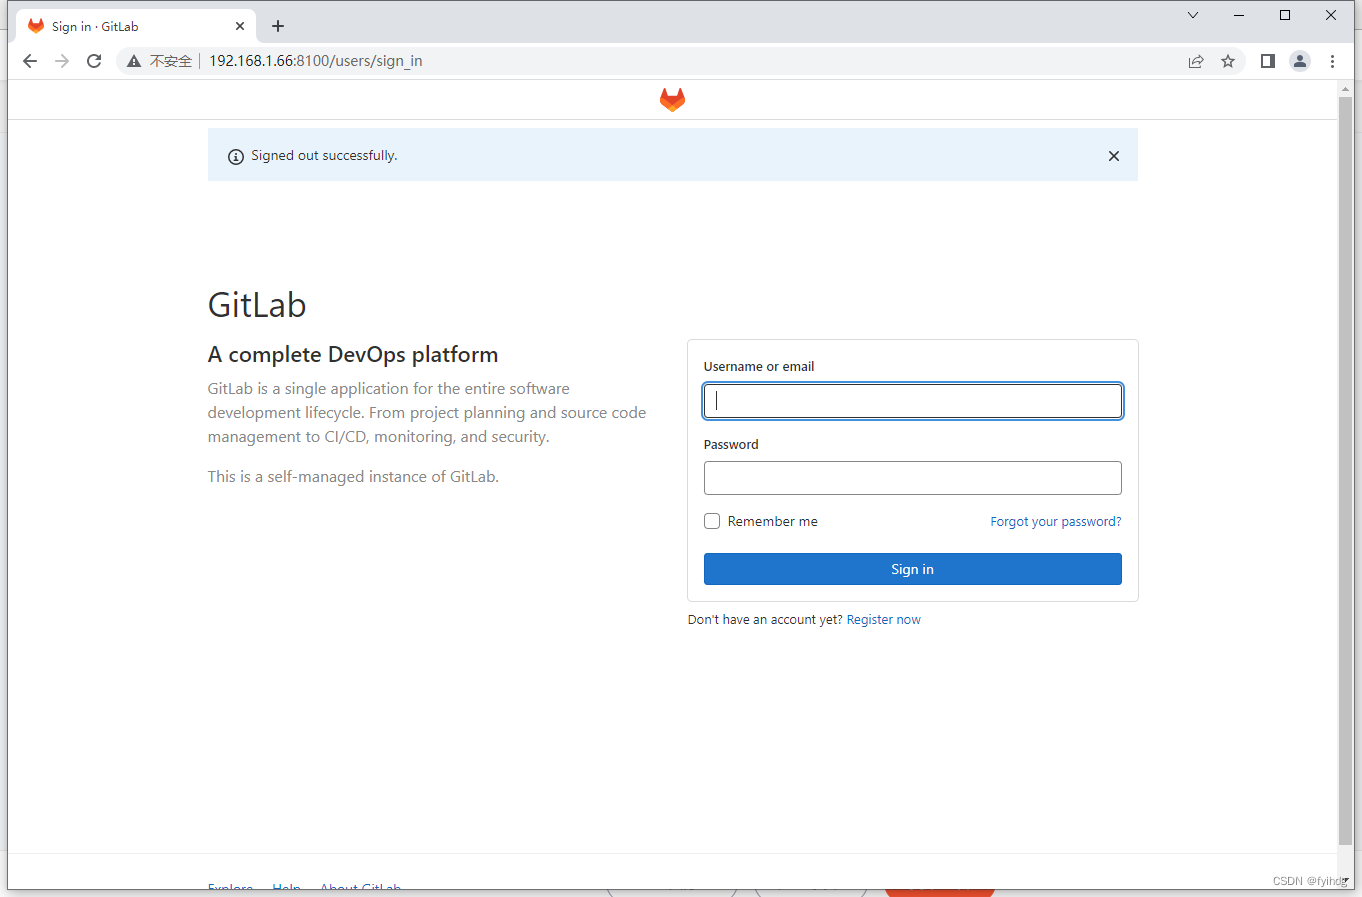The height and width of the screenshot is (897, 1362).
Task: Open a new browser tab
Action: pyautogui.click(x=278, y=26)
